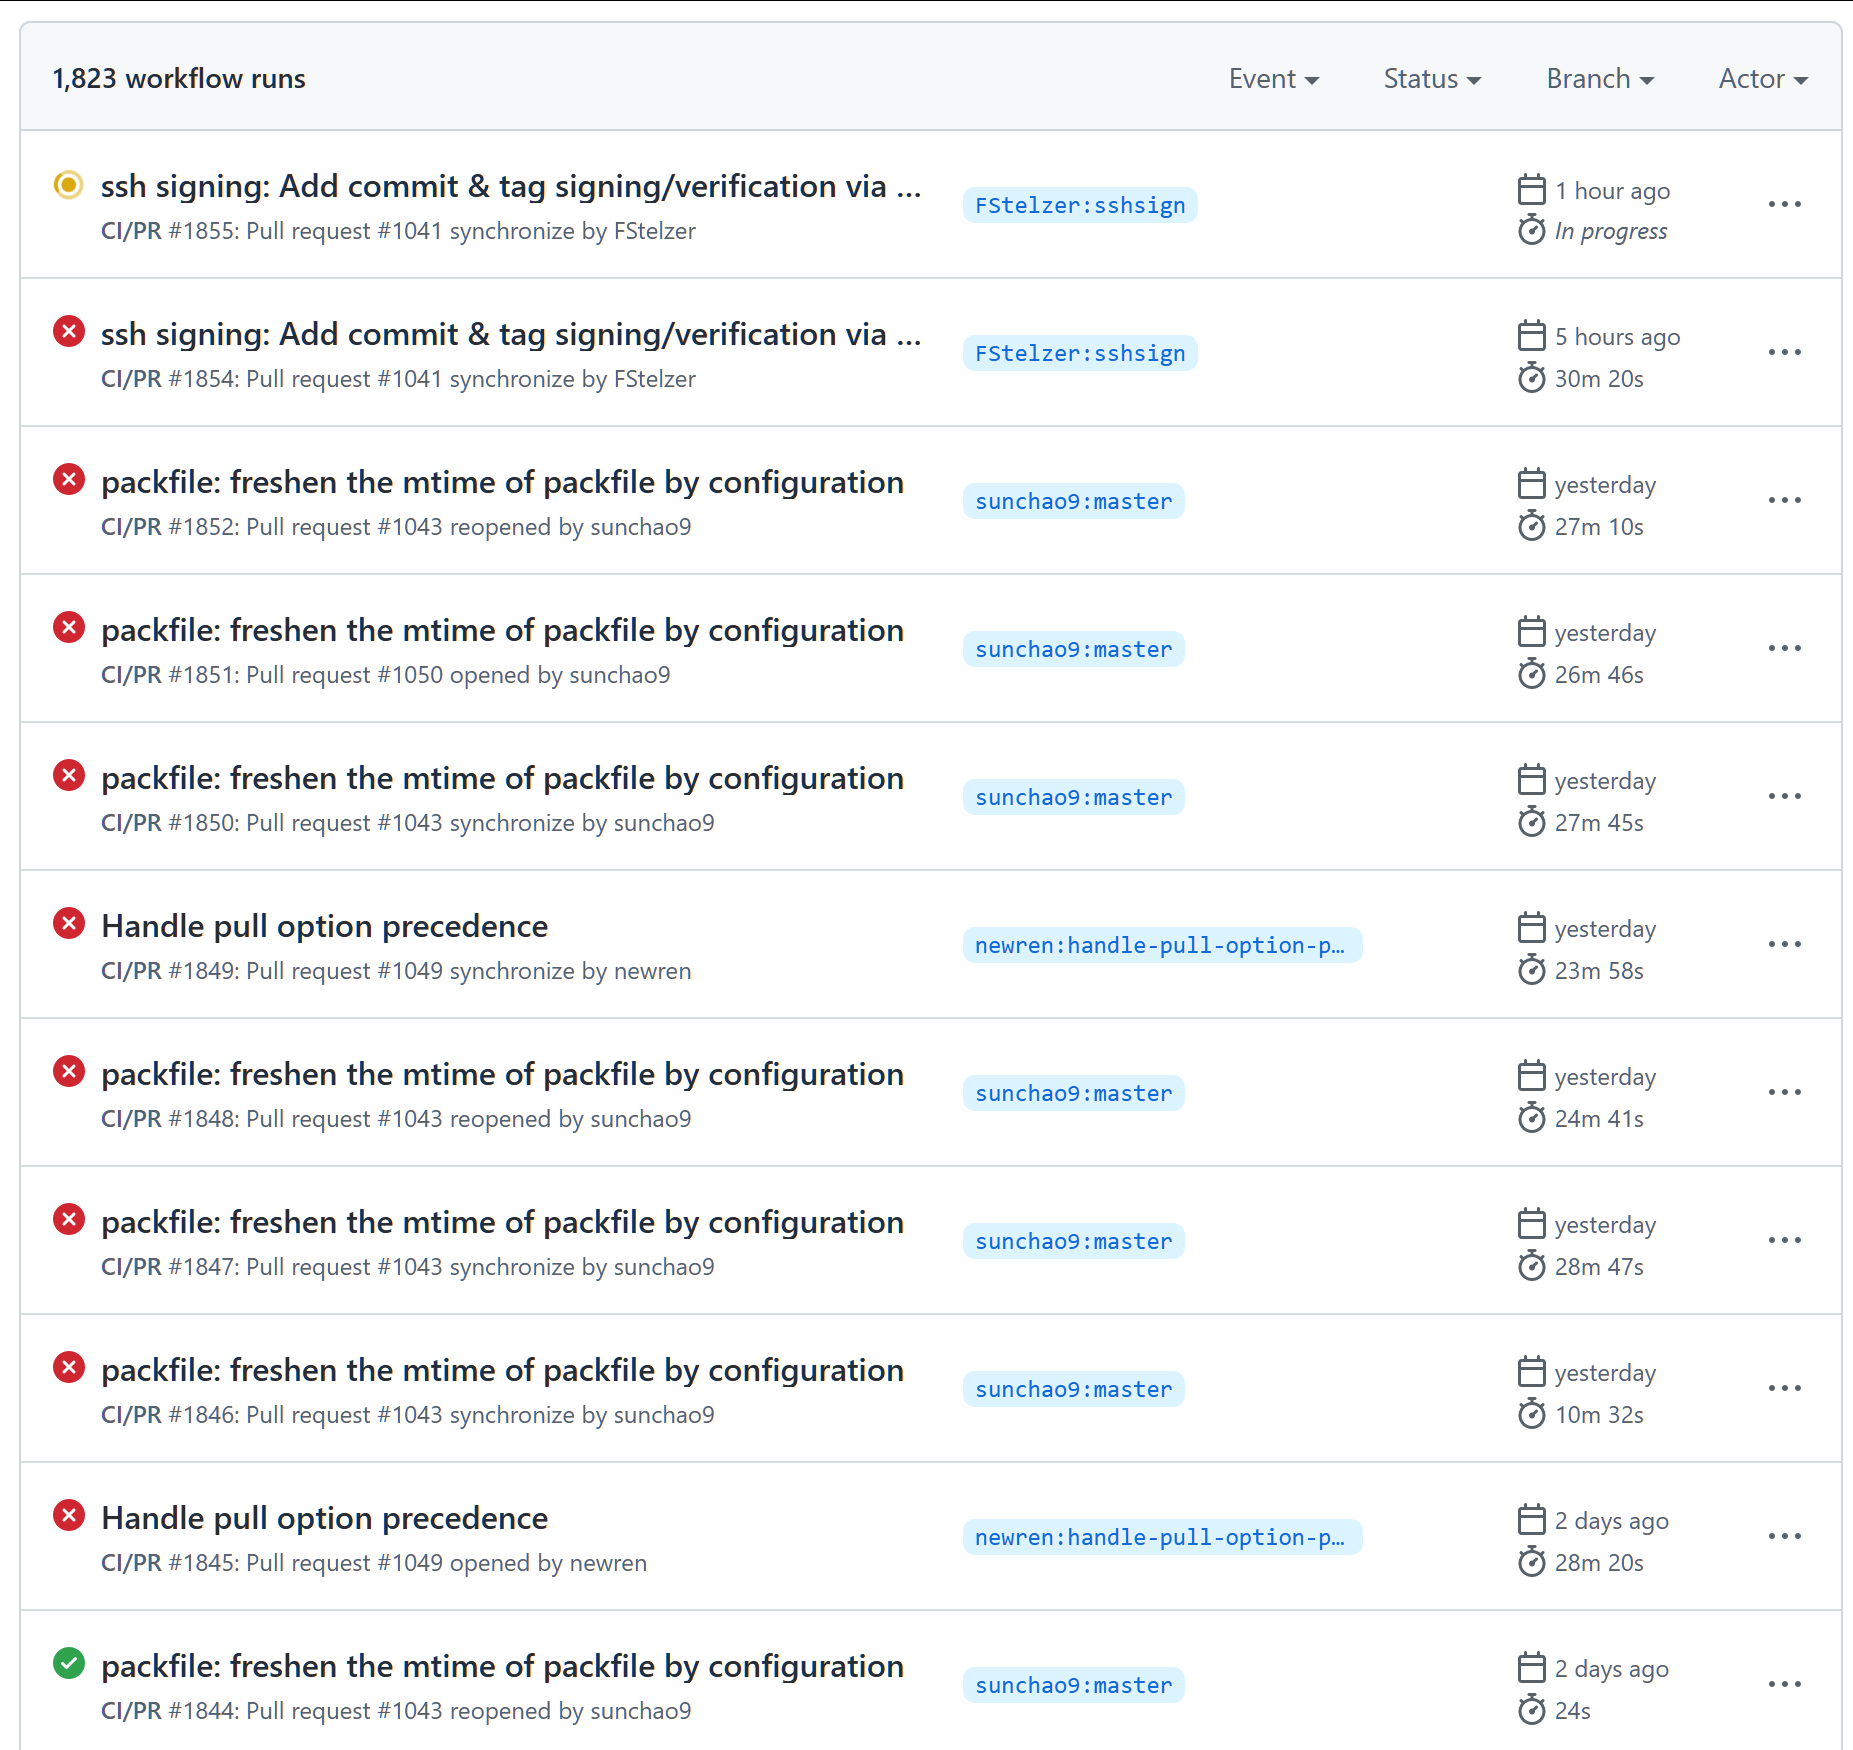Open the three-dot menu for run #1852
Screen dimensions: 1853x1750
tap(1785, 500)
